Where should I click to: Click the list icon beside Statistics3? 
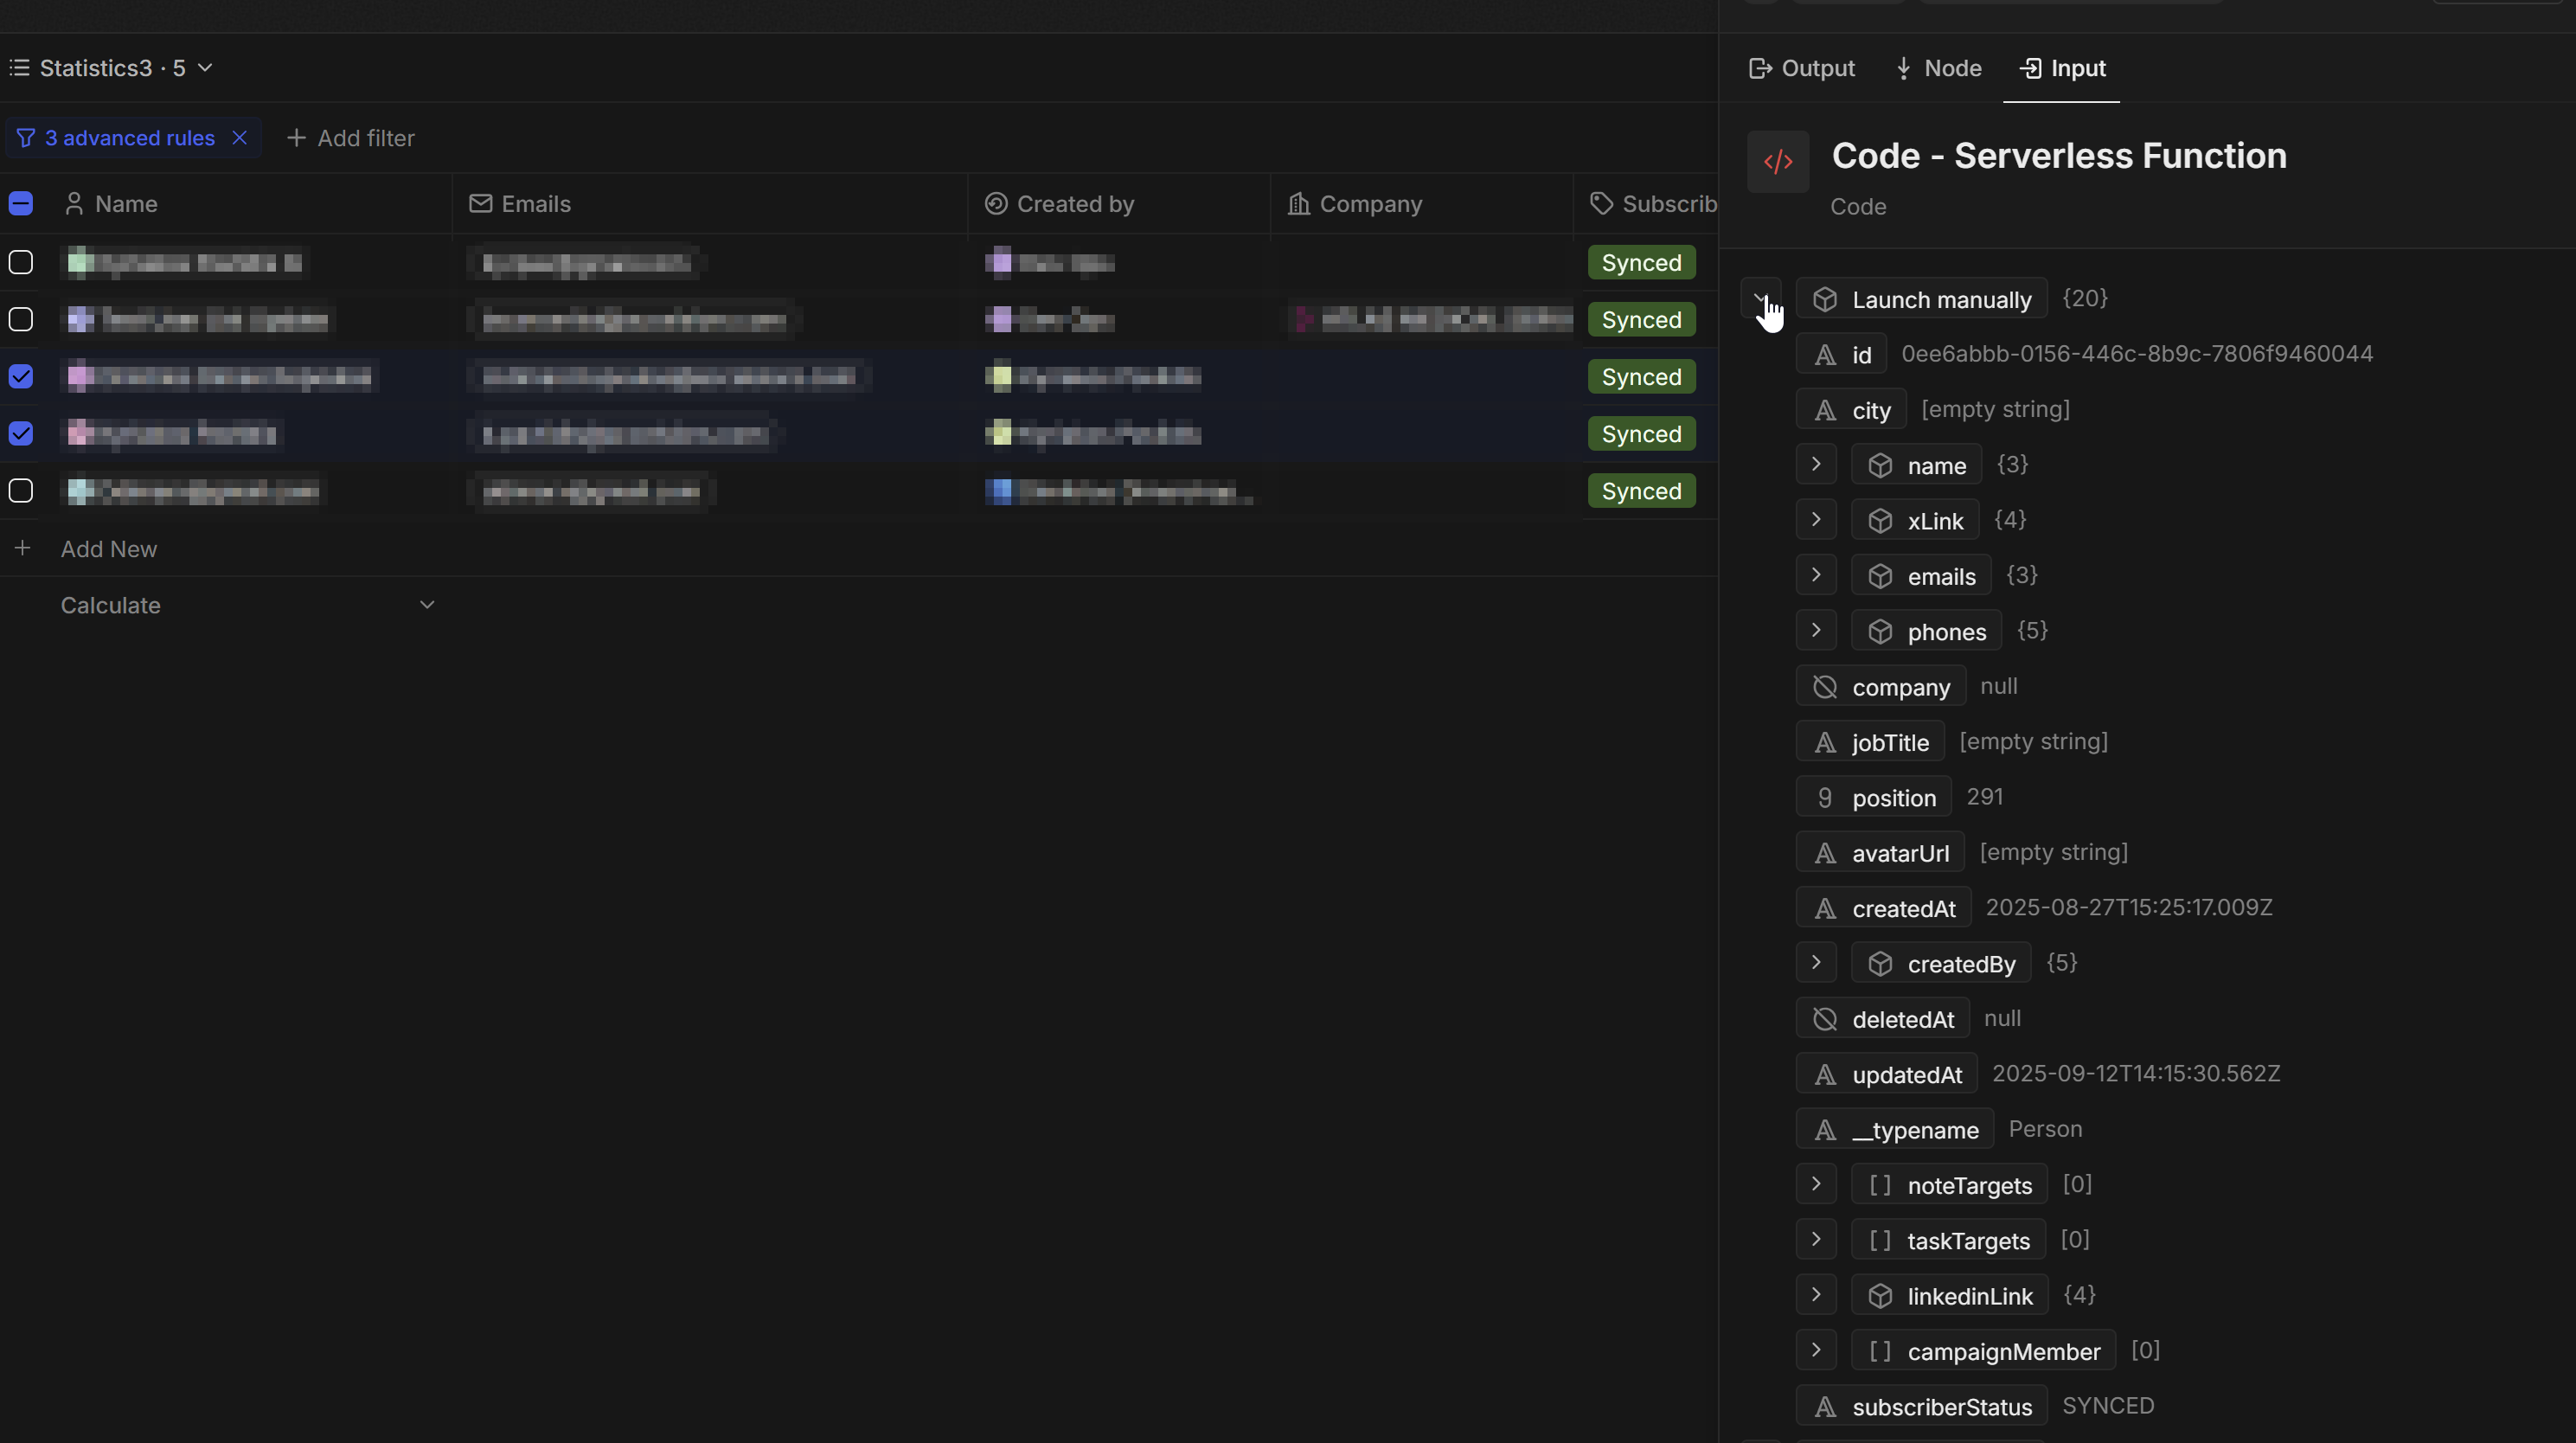(x=19, y=68)
